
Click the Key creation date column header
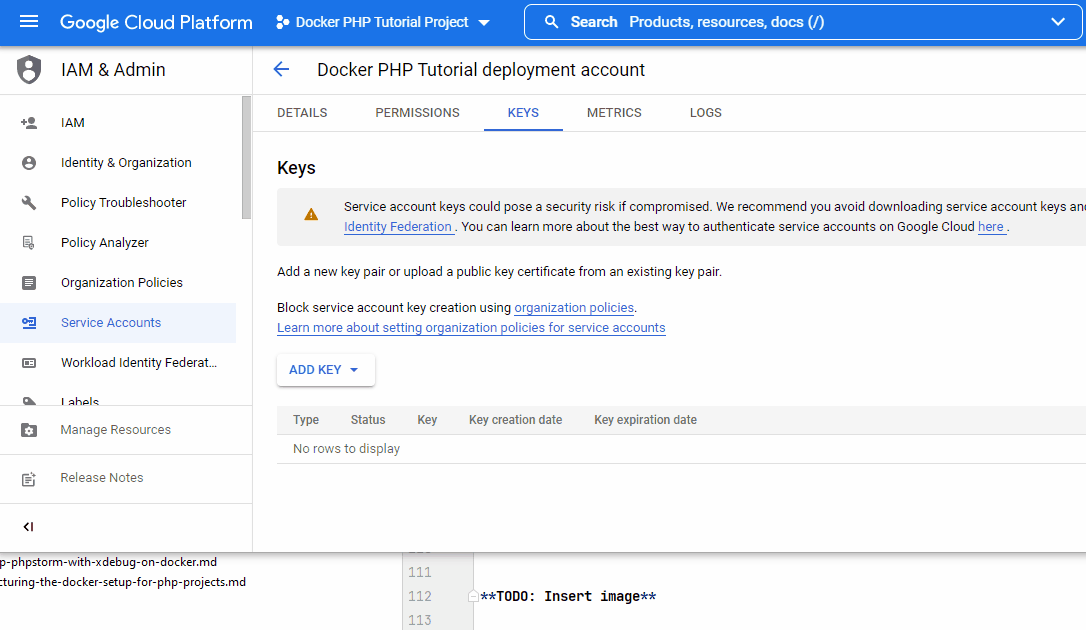click(515, 420)
